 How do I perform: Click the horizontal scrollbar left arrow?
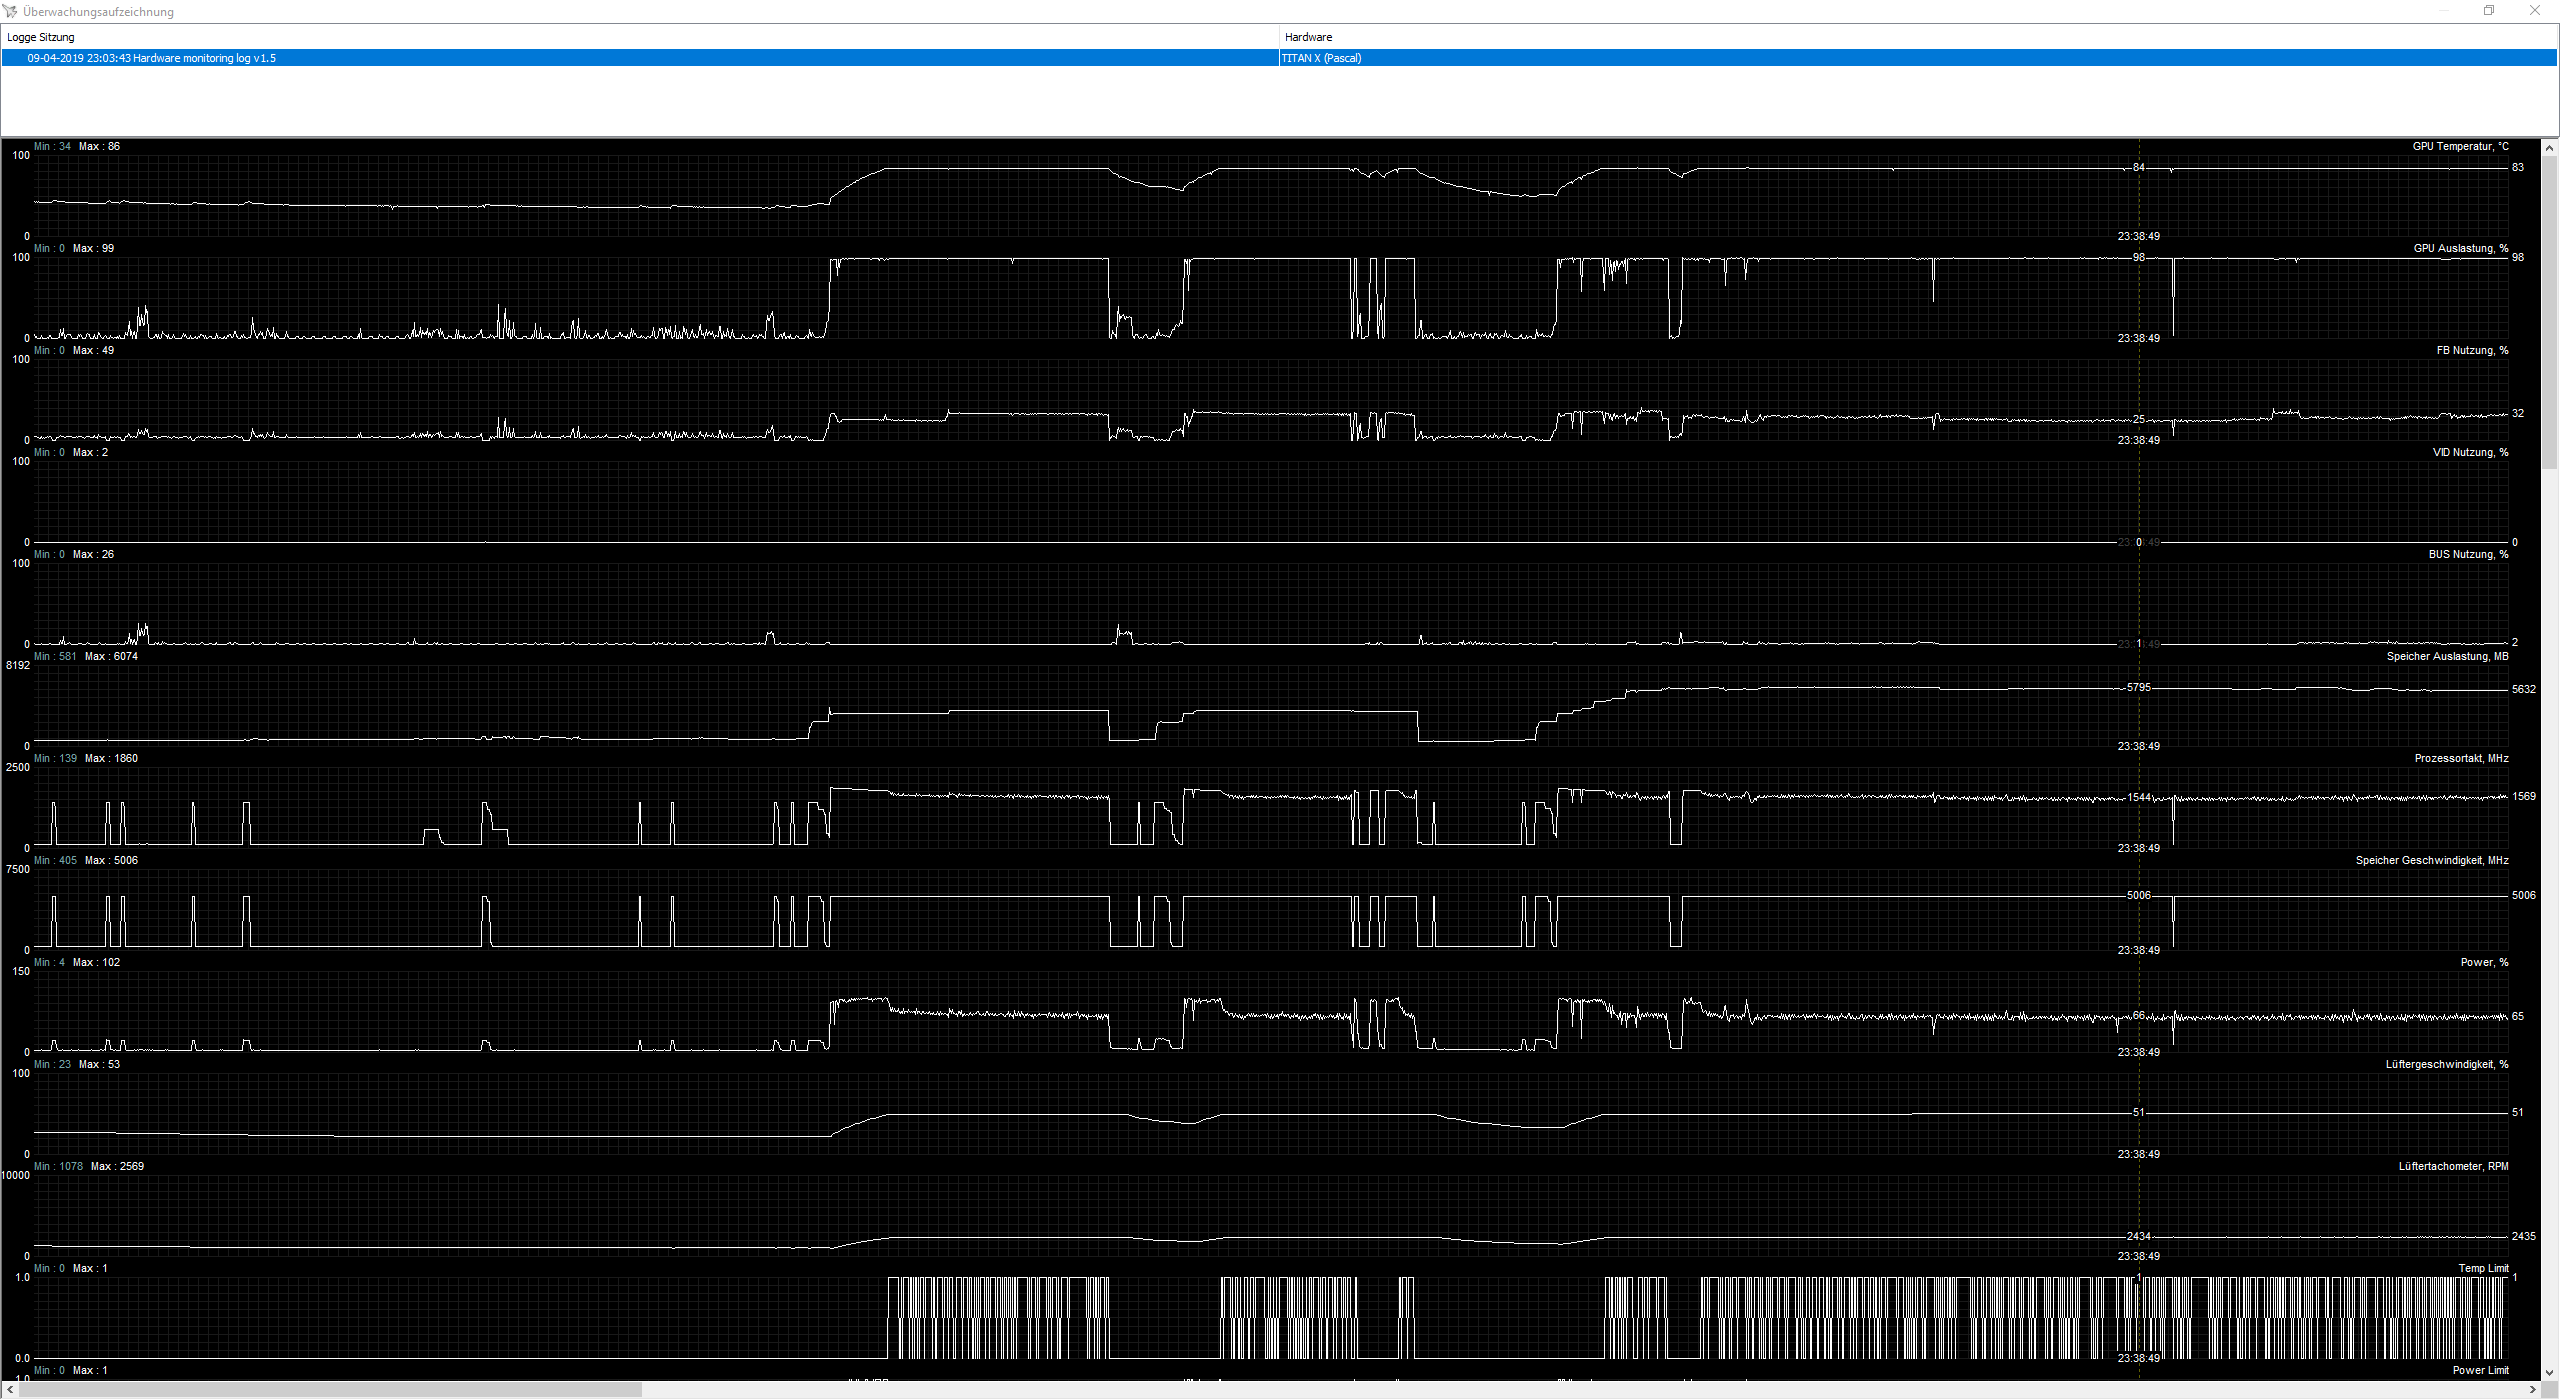tap(10, 1390)
